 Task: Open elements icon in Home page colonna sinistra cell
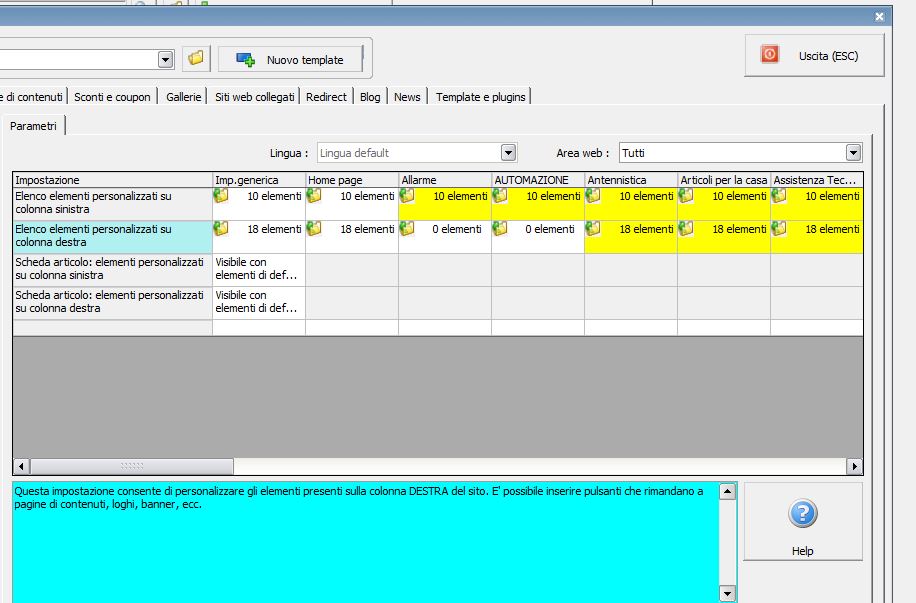click(314, 196)
